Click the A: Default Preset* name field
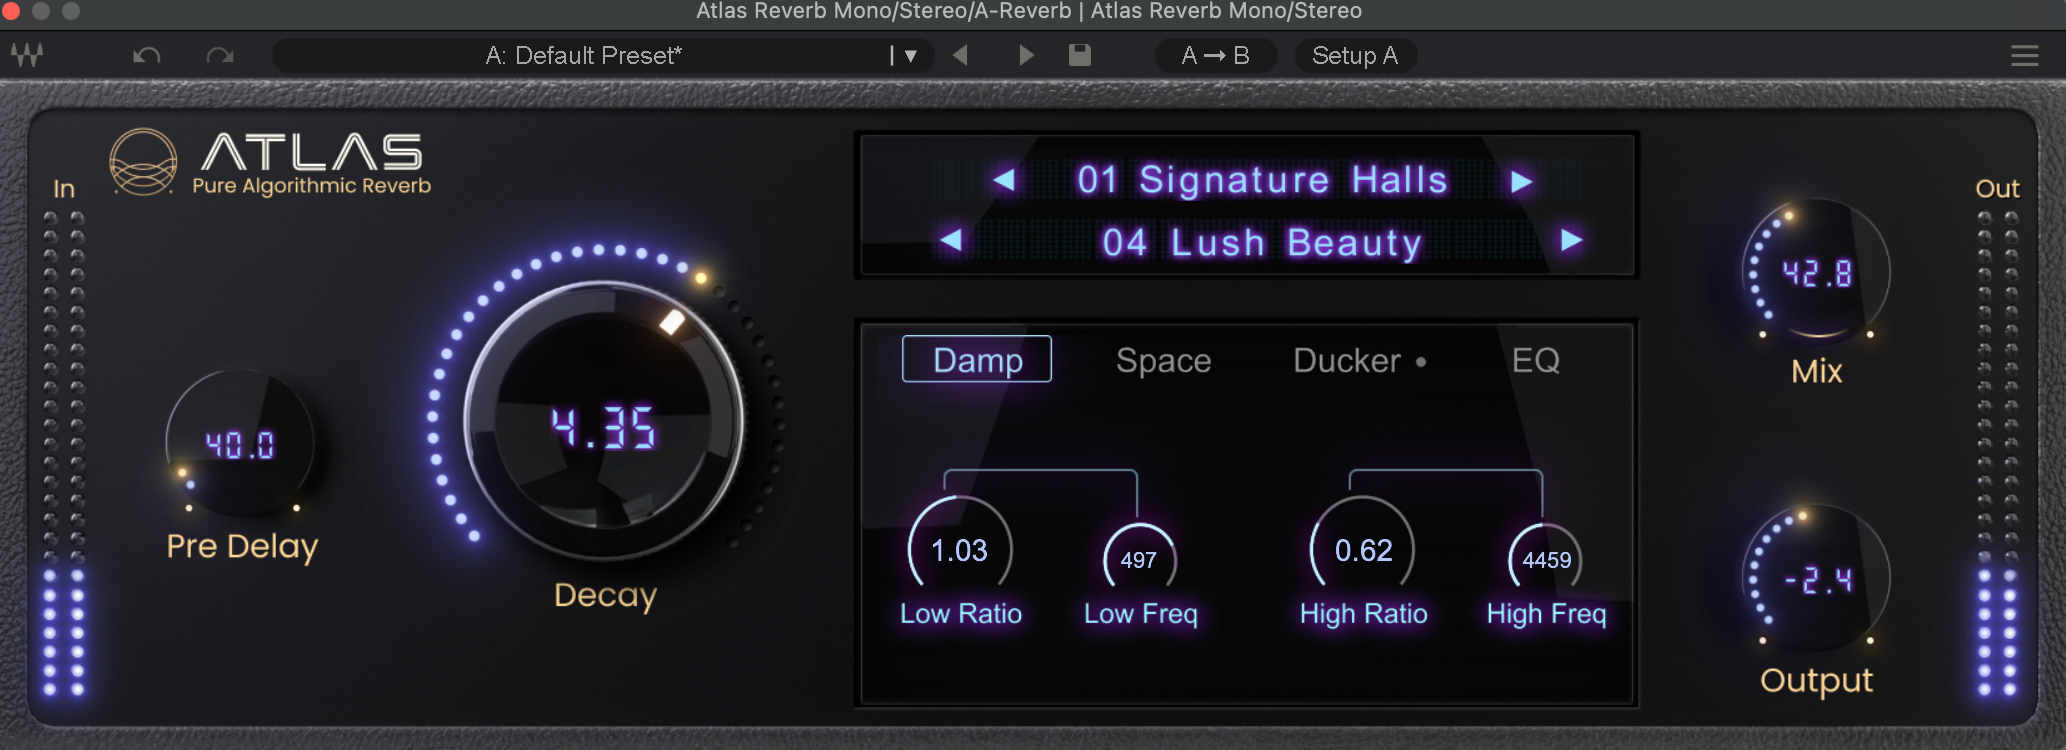The width and height of the screenshot is (2066, 750). point(583,56)
